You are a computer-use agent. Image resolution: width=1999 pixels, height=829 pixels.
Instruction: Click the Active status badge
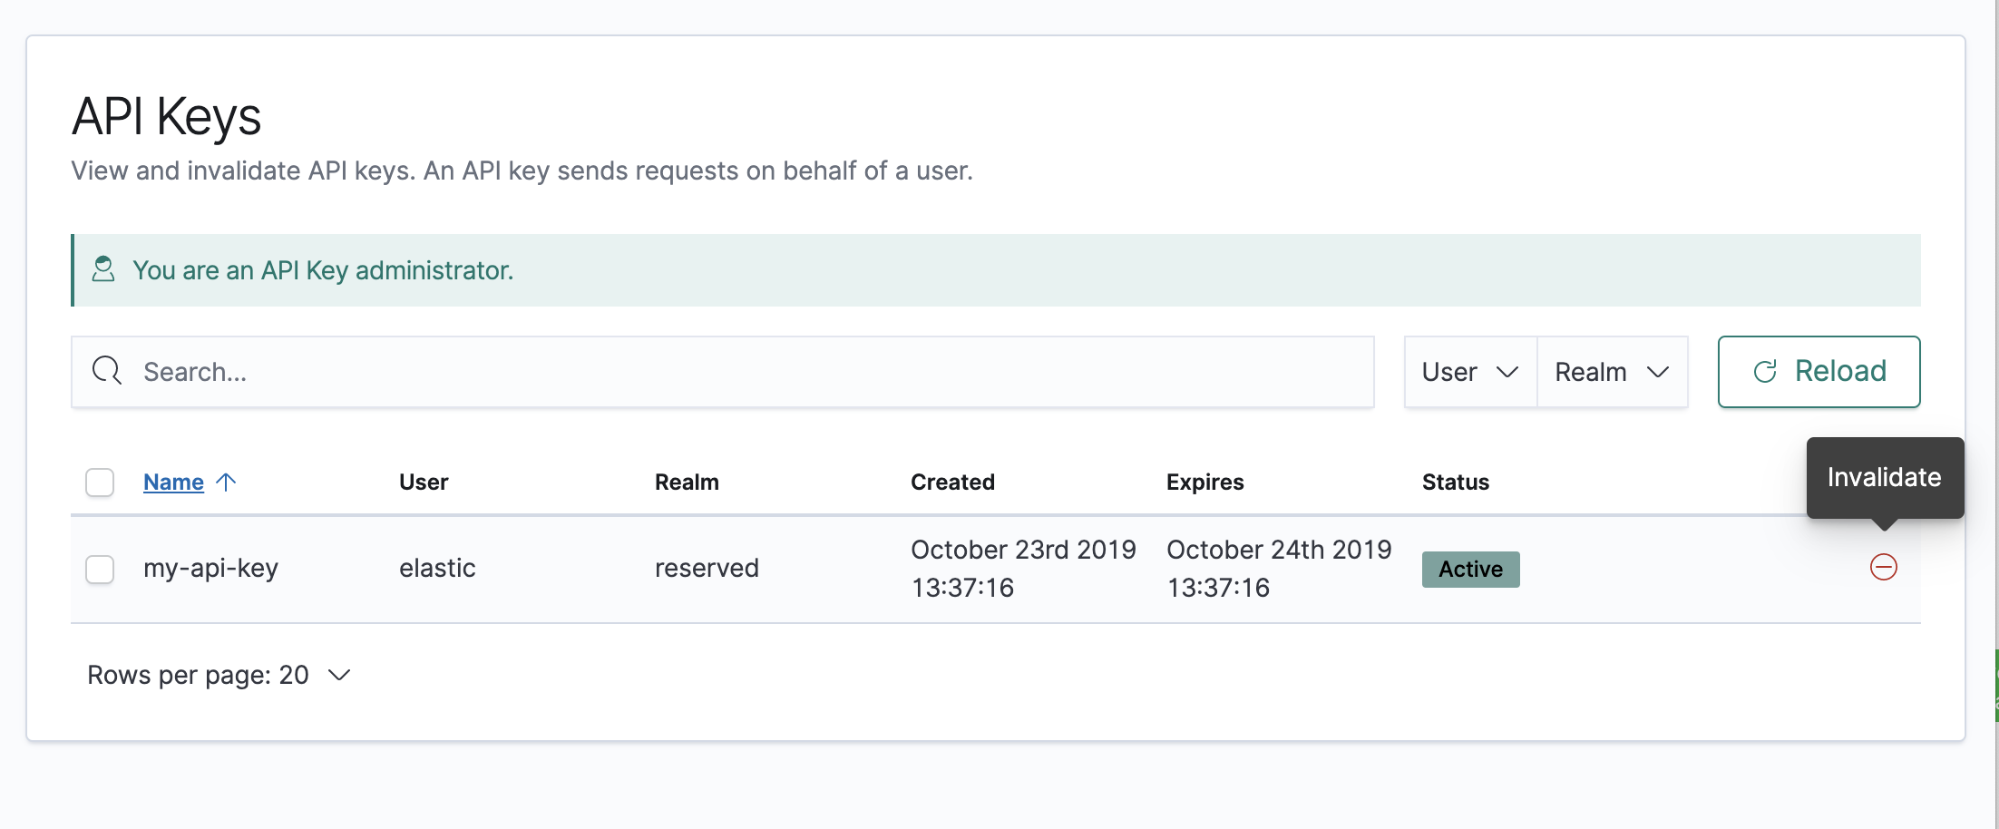tap(1469, 568)
